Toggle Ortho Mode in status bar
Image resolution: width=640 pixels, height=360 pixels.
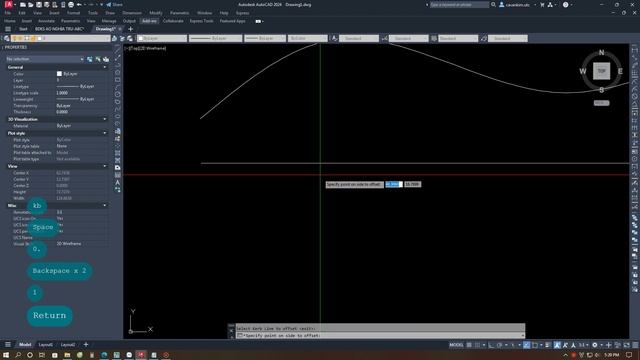tap(491, 345)
